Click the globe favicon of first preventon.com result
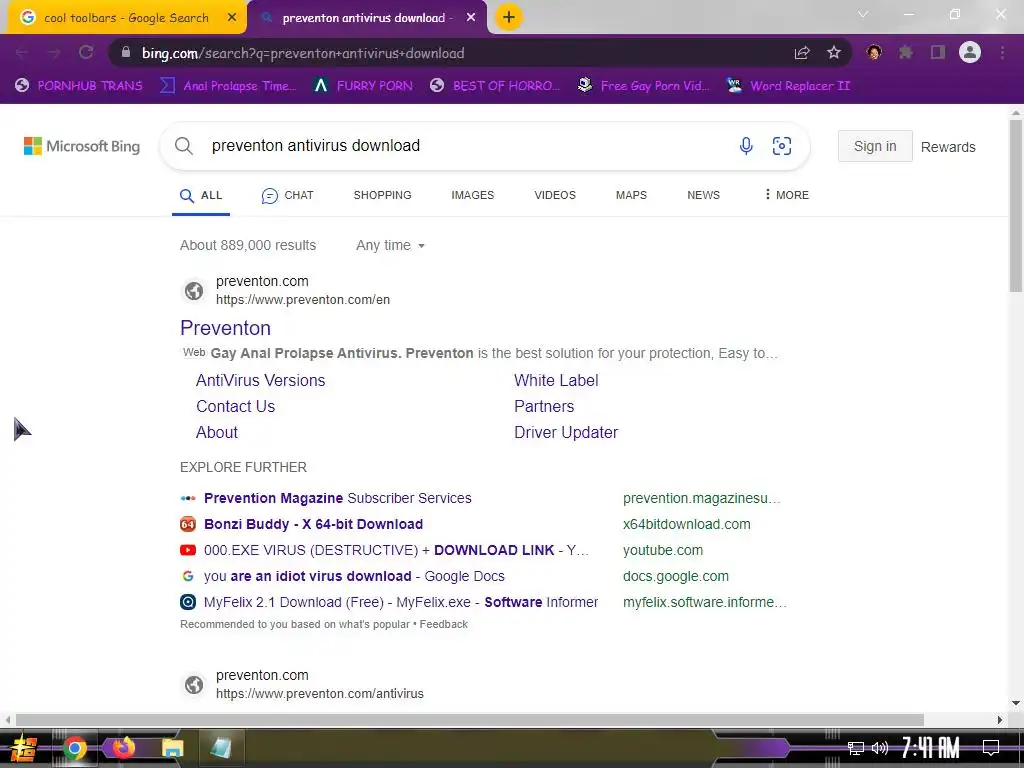 [194, 291]
